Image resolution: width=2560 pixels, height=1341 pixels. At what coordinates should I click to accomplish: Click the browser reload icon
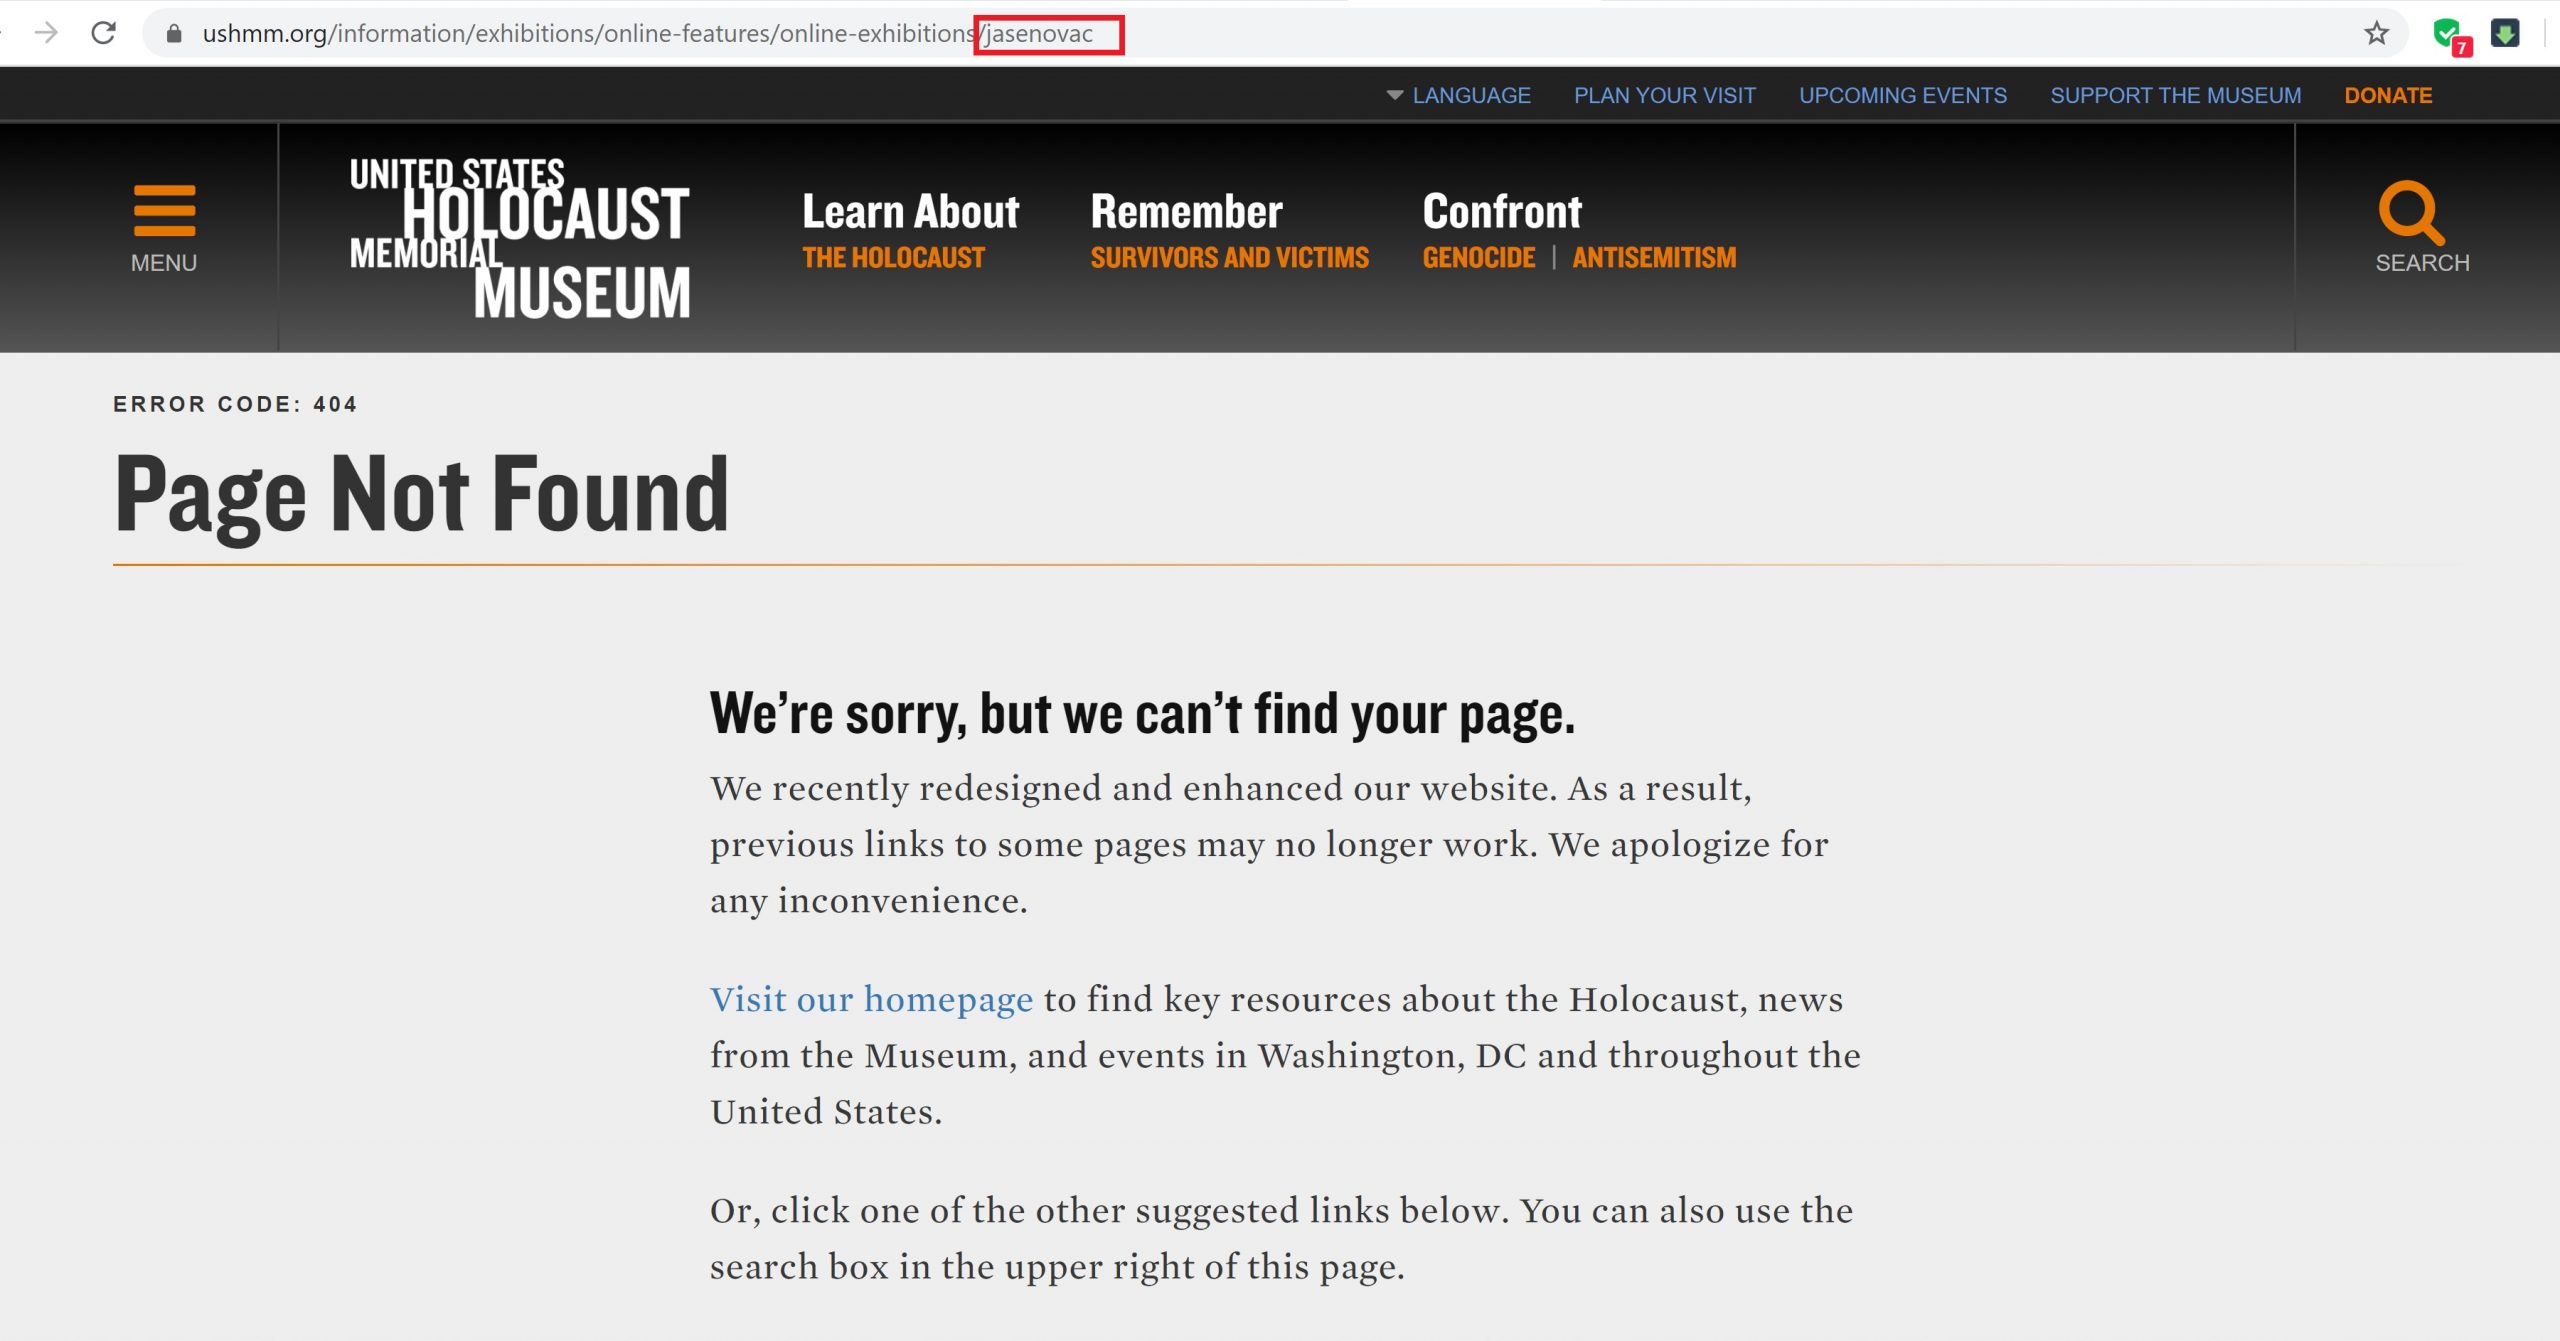[104, 33]
